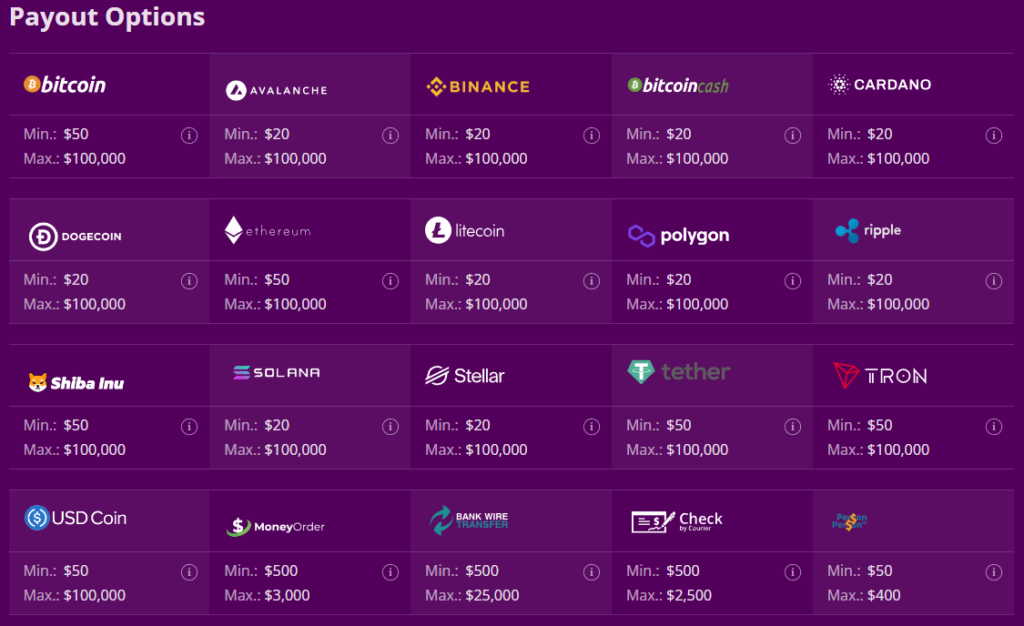Click USD Coin's Max. $100,000 text
This screenshot has height=626, width=1024.
click(x=74, y=595)
